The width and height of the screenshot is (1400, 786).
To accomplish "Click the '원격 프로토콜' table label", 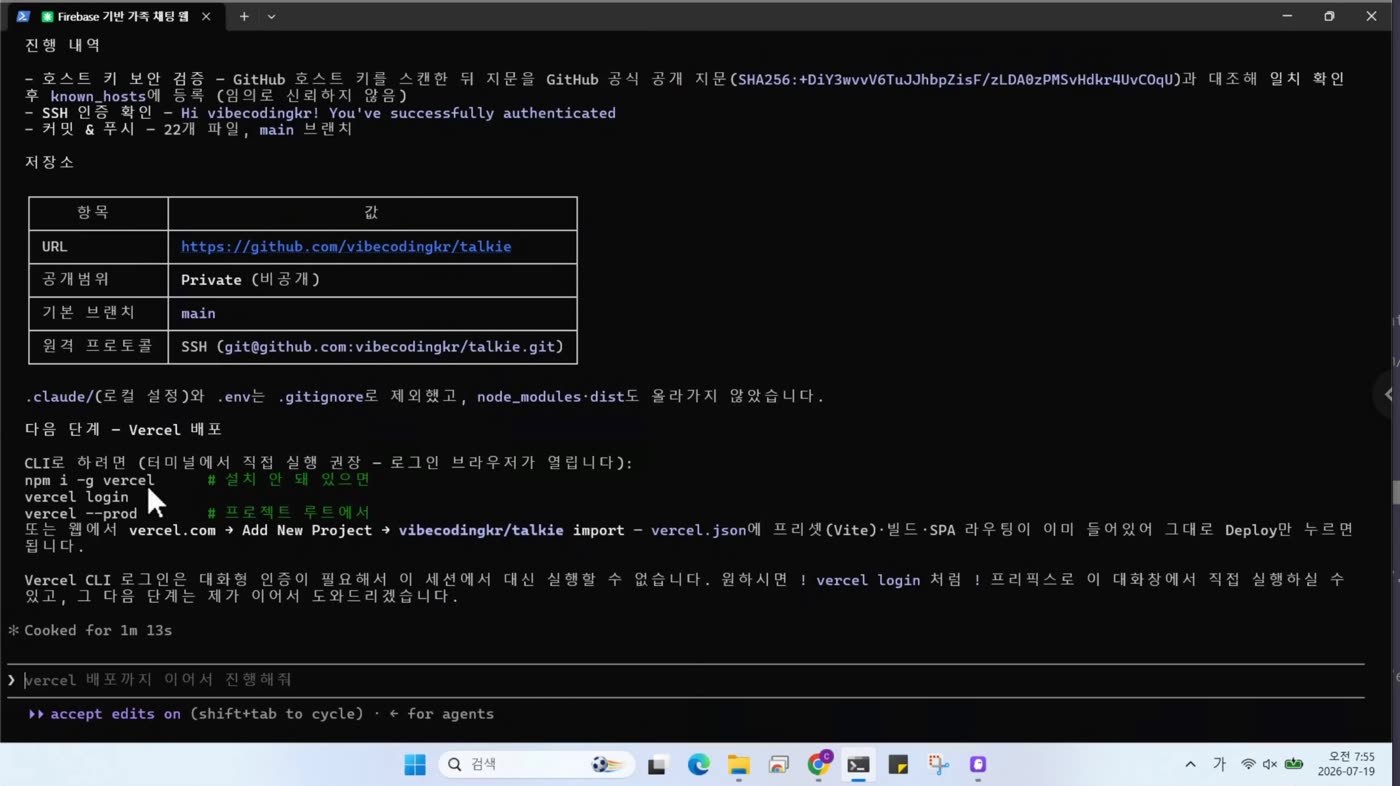I will pyautogui.click(x=97, y=346).
